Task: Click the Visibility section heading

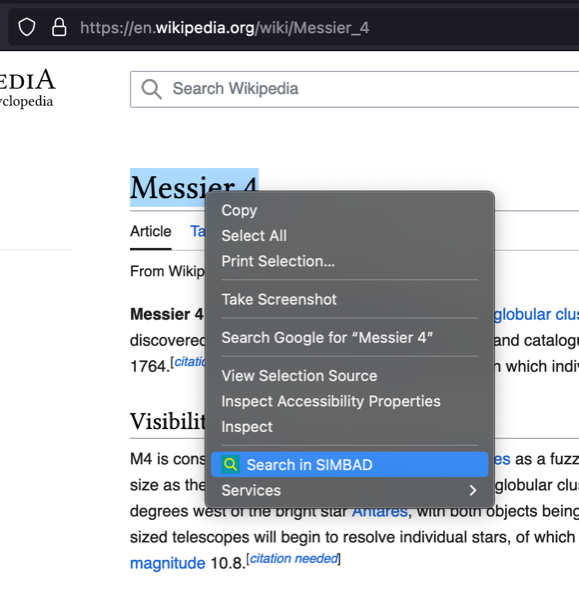Action: click(x=168, y=421)
